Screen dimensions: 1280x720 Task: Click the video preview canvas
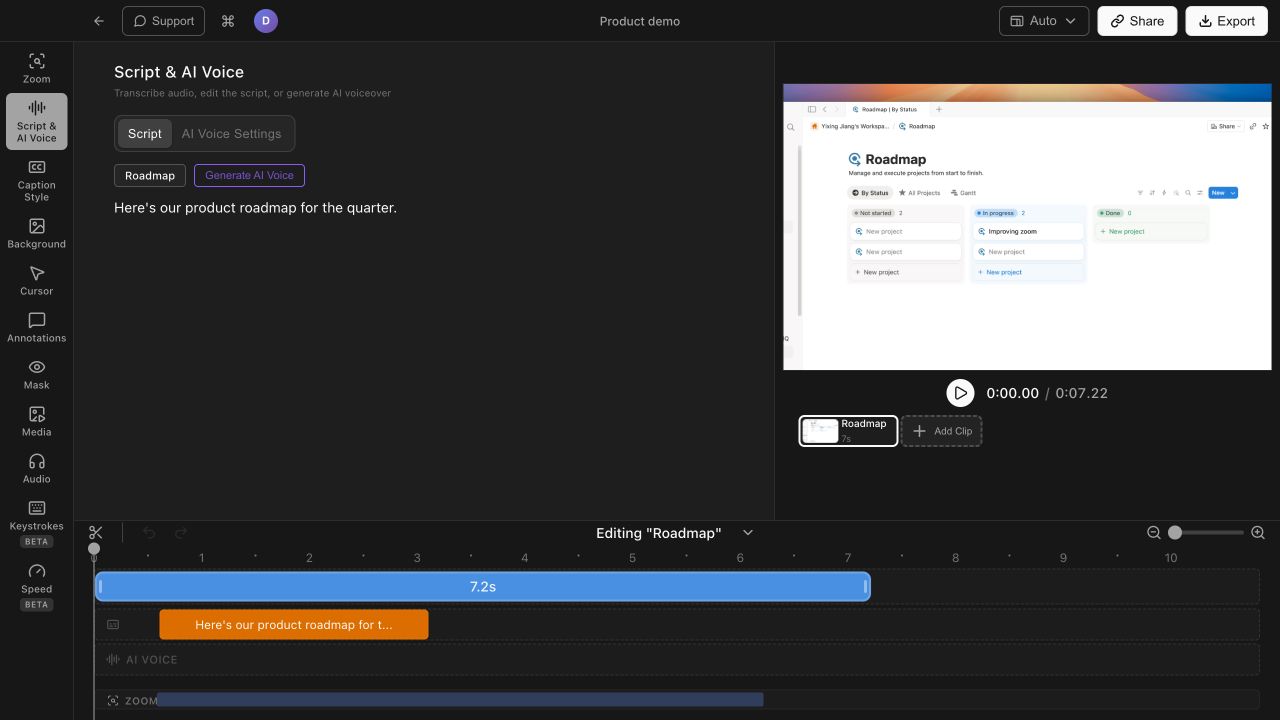coord(1027,227)
